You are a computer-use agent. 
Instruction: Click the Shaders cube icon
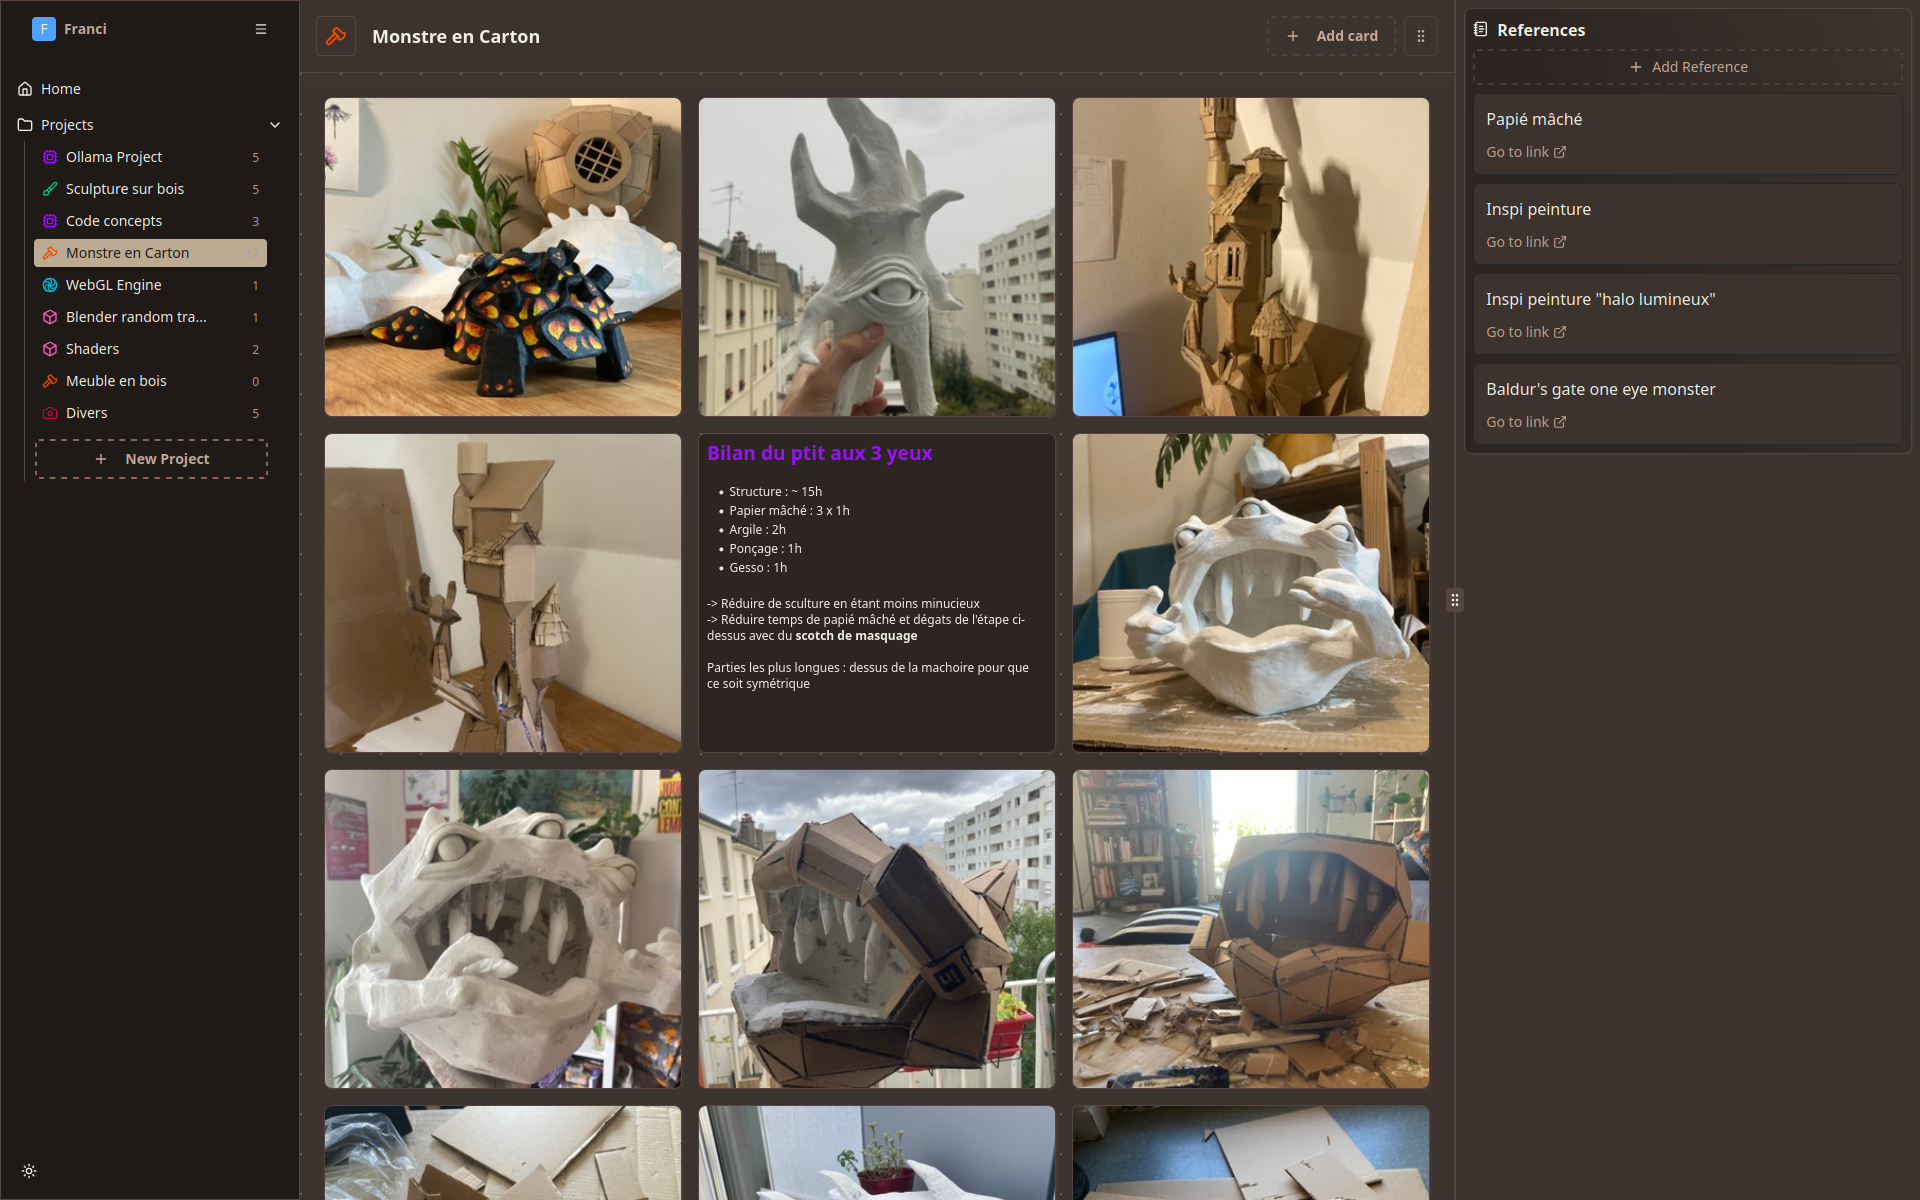click(50, 349)
